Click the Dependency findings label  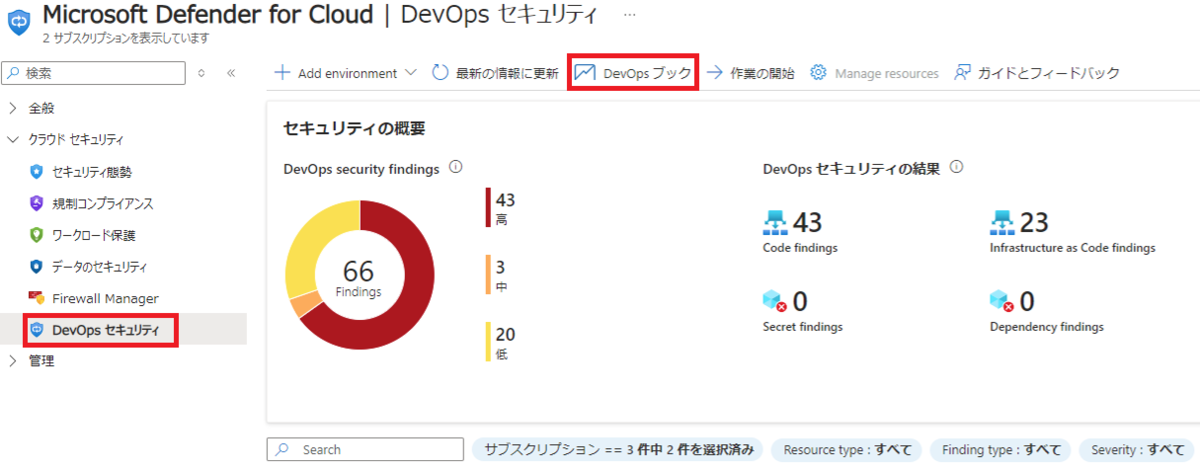1047,326
